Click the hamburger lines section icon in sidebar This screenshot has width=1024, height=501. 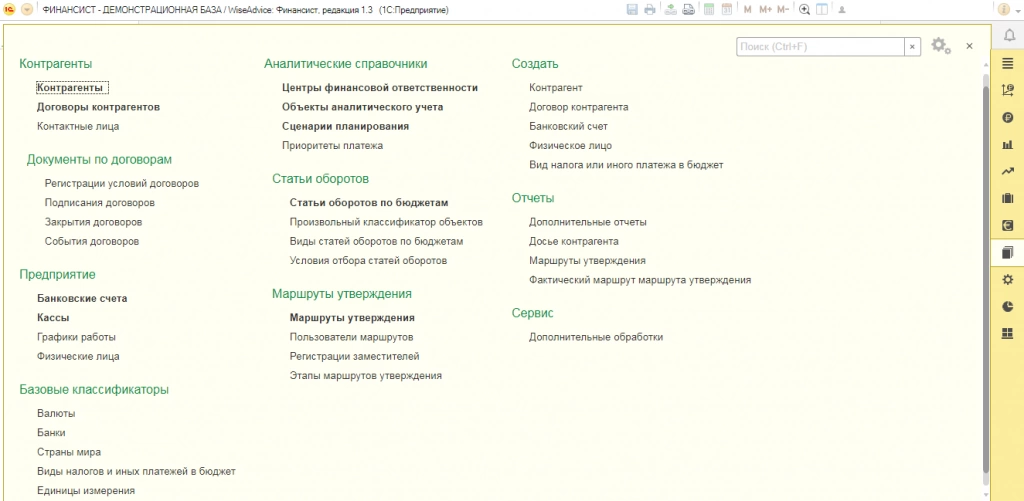[x=1008, y=63]
